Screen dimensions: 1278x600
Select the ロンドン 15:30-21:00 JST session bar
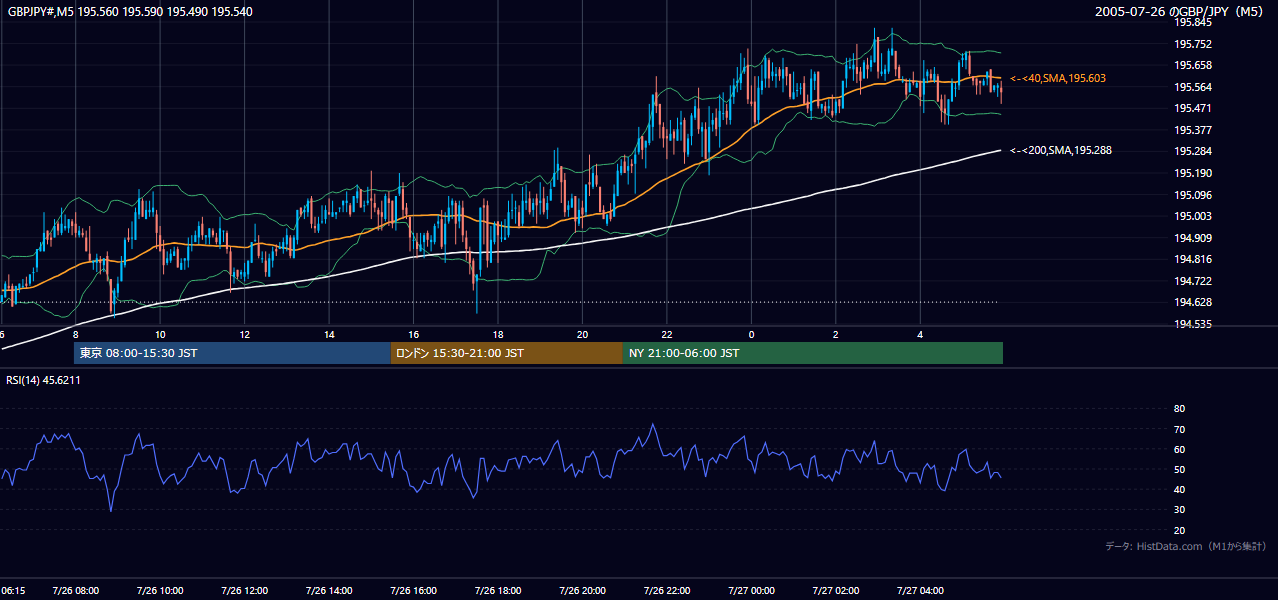(x=506, y=353)
